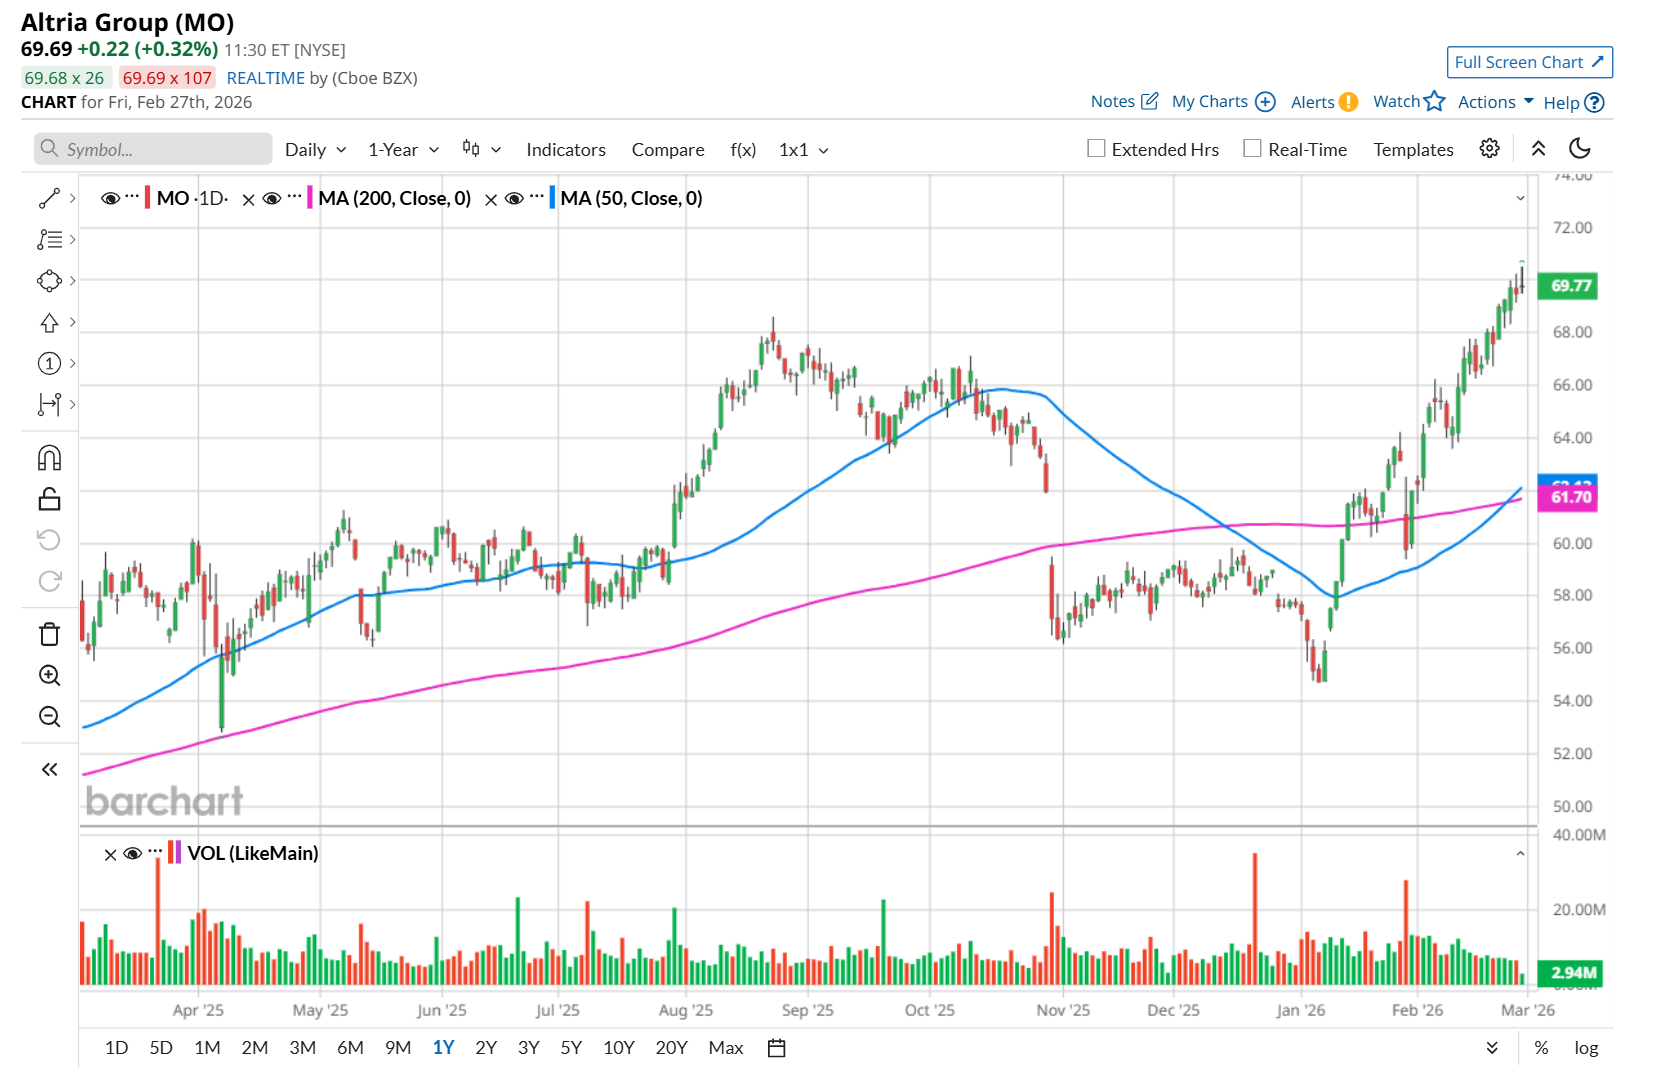Open the Indicators menu

coord(566,150)
